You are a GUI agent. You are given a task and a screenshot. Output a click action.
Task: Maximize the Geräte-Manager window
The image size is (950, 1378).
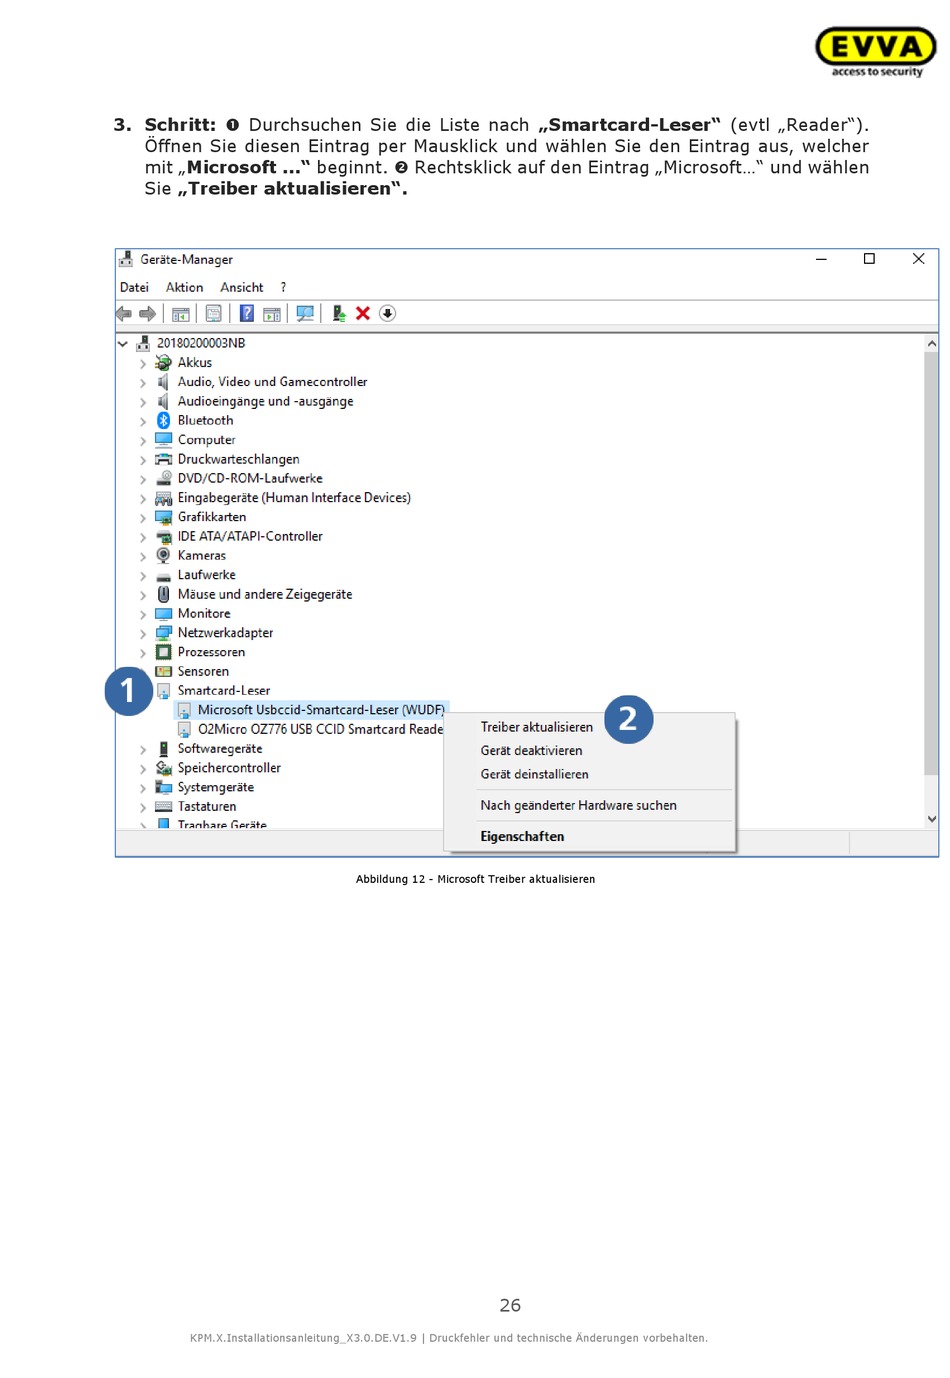(870, 260)
